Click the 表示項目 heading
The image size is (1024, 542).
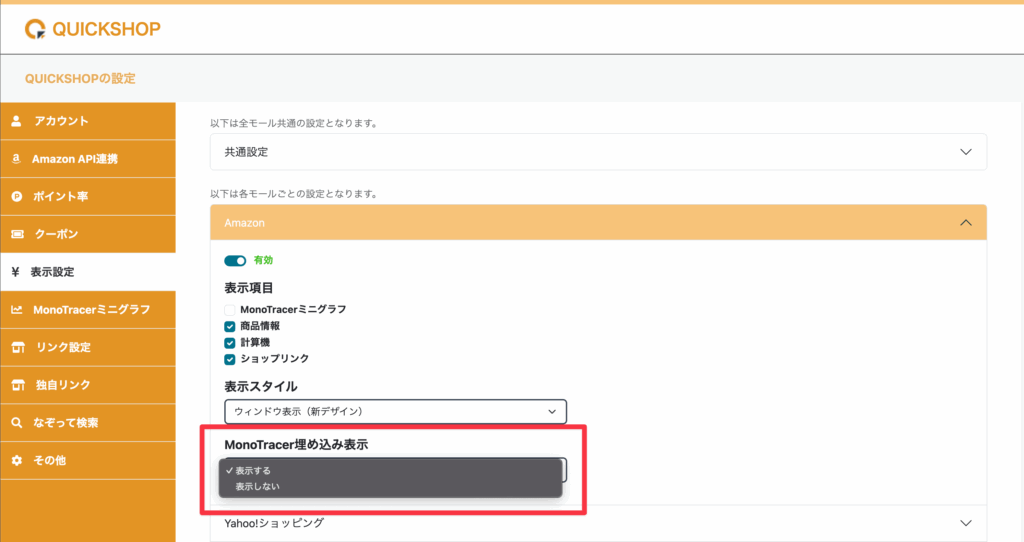[x=249, y=288]
